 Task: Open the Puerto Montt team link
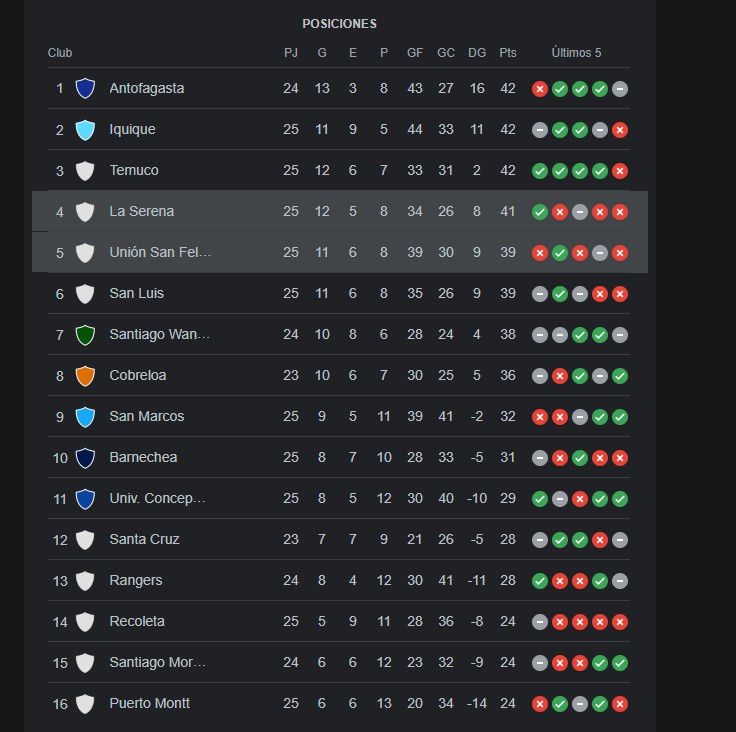click(x=149, y=703)
